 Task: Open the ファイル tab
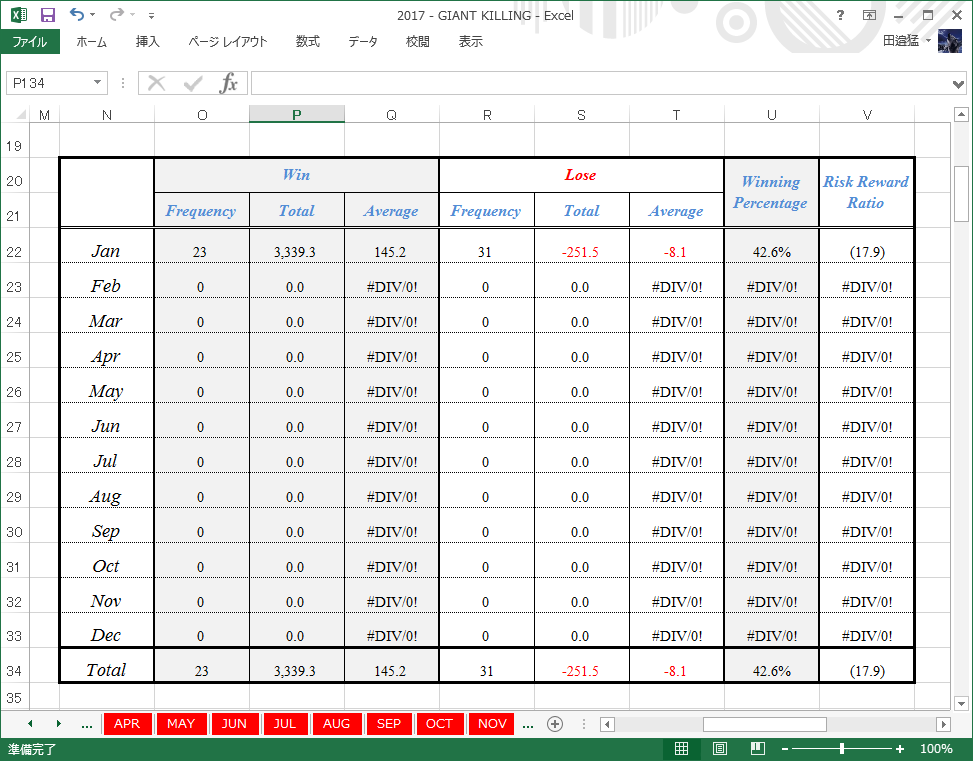[x=30, y=42]
